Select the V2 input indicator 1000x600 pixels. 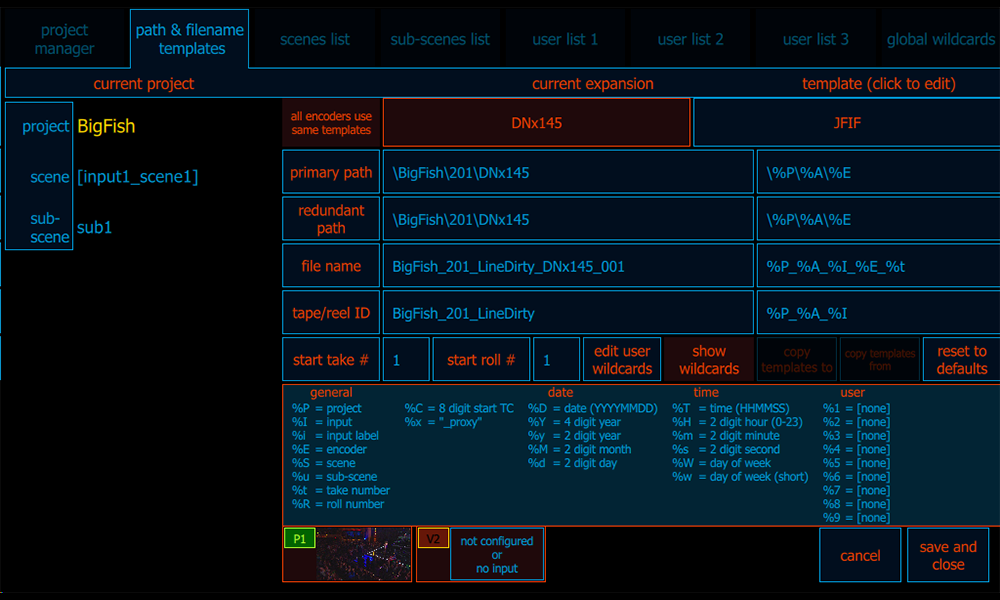(x=433, y=539)
